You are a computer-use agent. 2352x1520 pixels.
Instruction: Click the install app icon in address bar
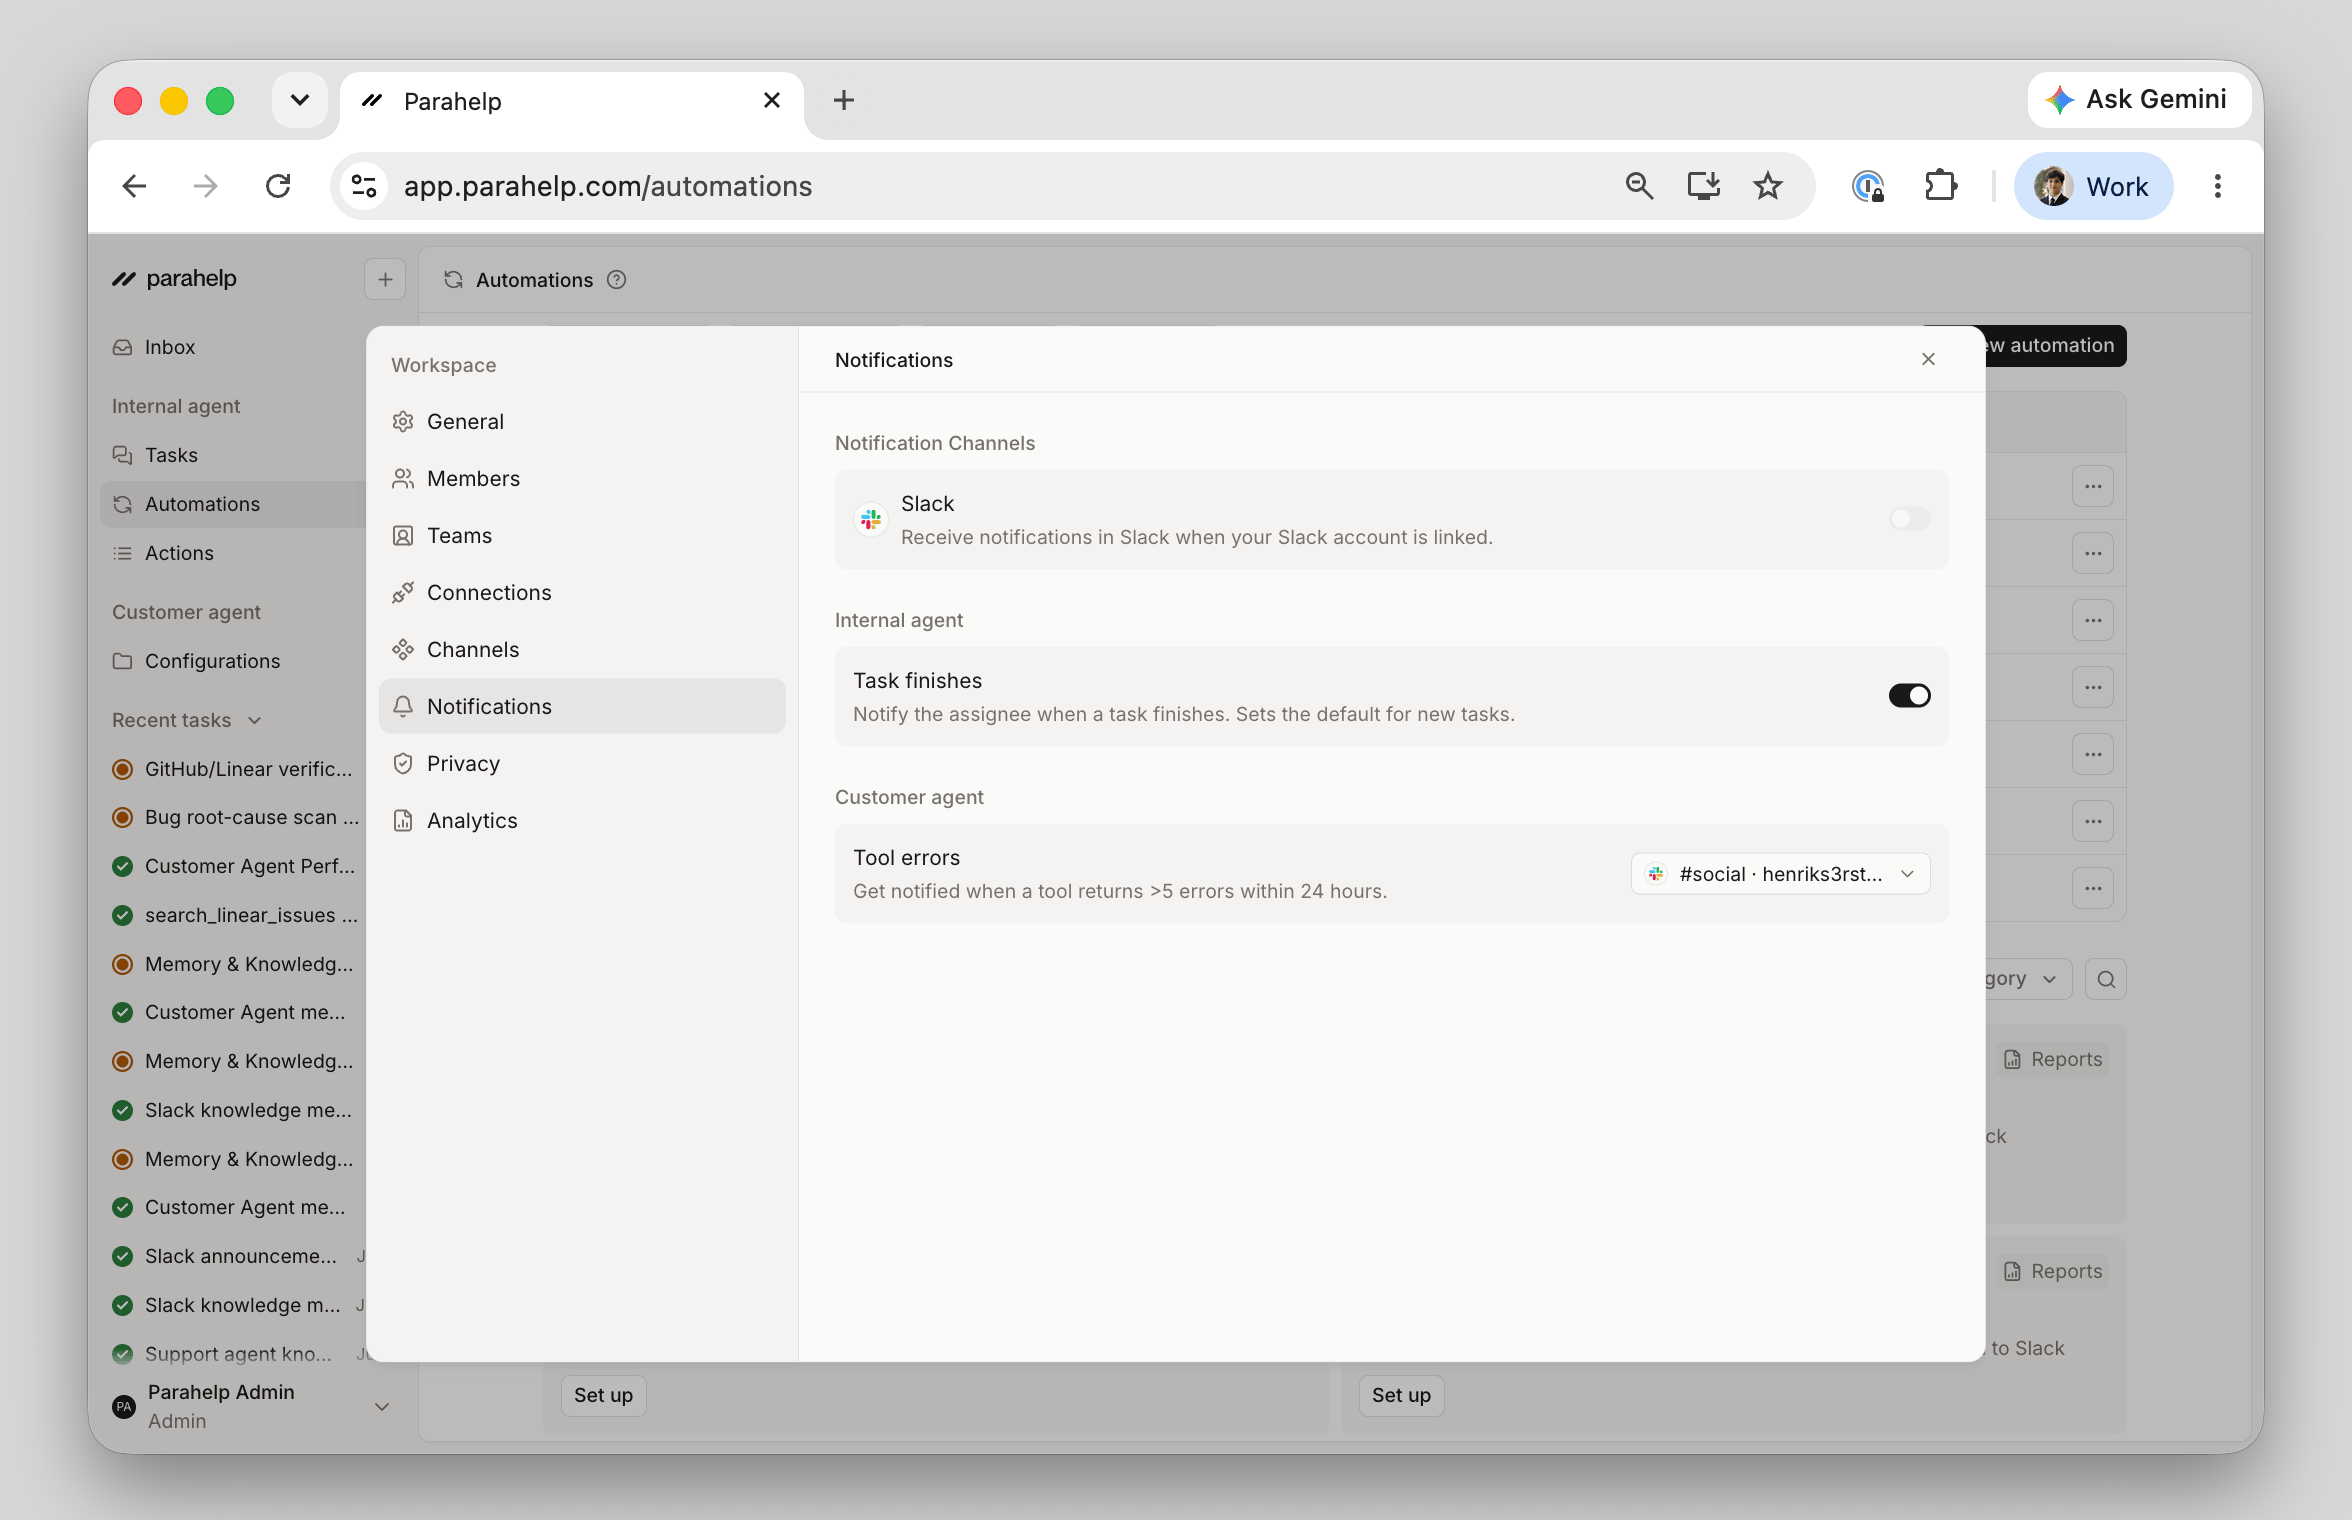pos(1703,186)
